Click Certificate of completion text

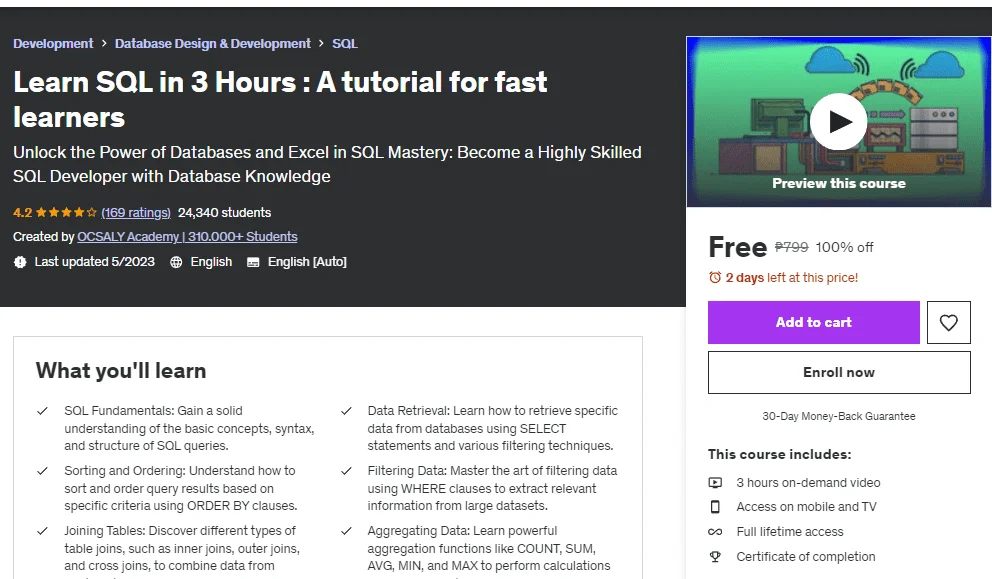[x=806, y=557]
